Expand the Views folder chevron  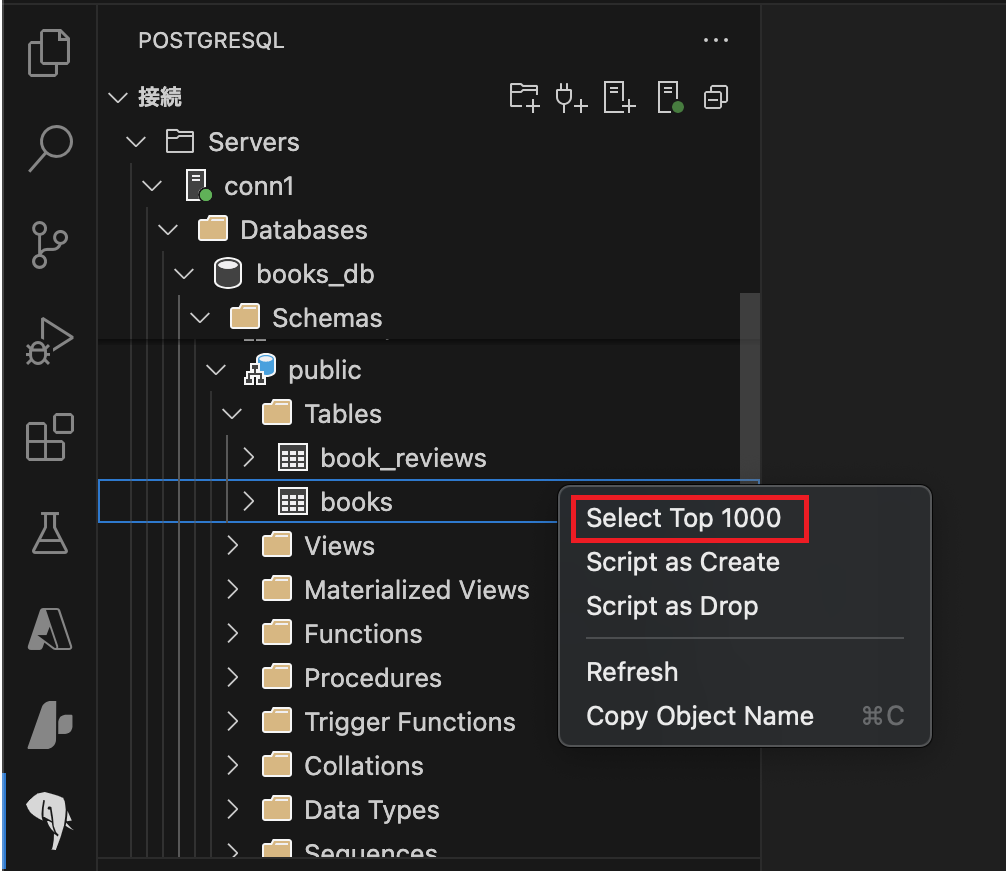233,546
